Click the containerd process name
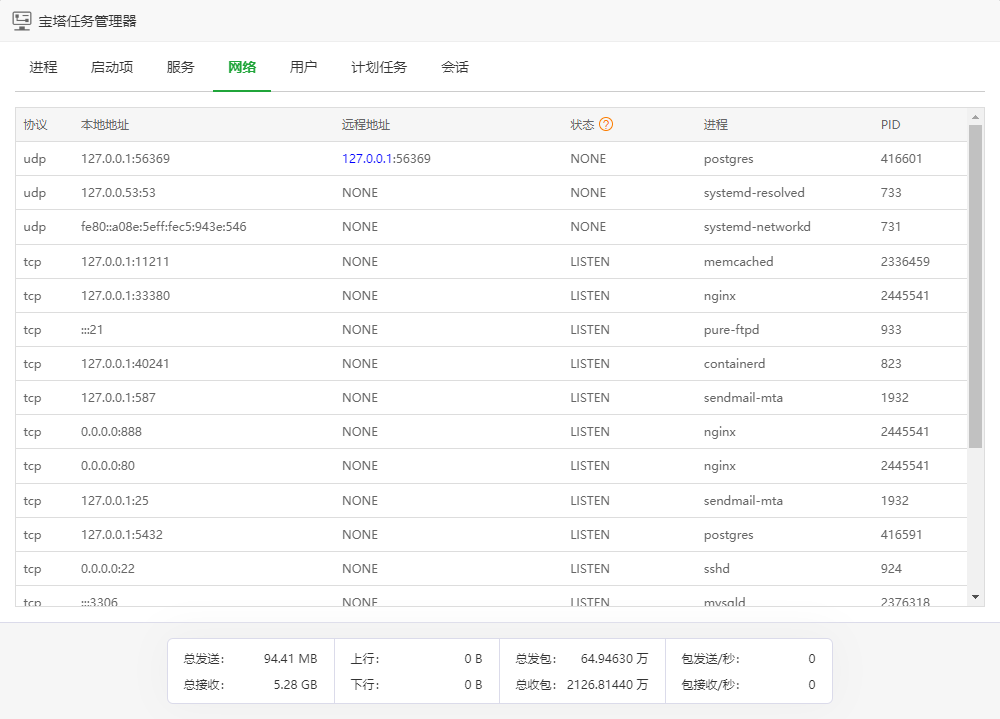This screenshot has width=1000, height=719. 734,364
